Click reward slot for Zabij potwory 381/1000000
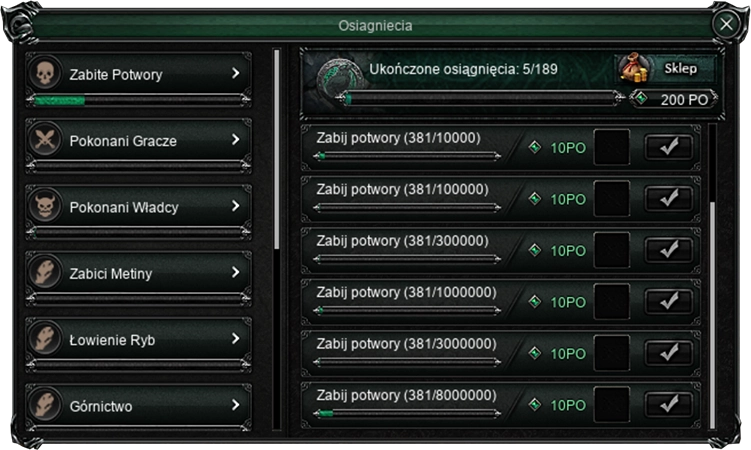Image resolution: width=751 pixels, height=450 pixels. pyautogui.click(x=612, y=301)
